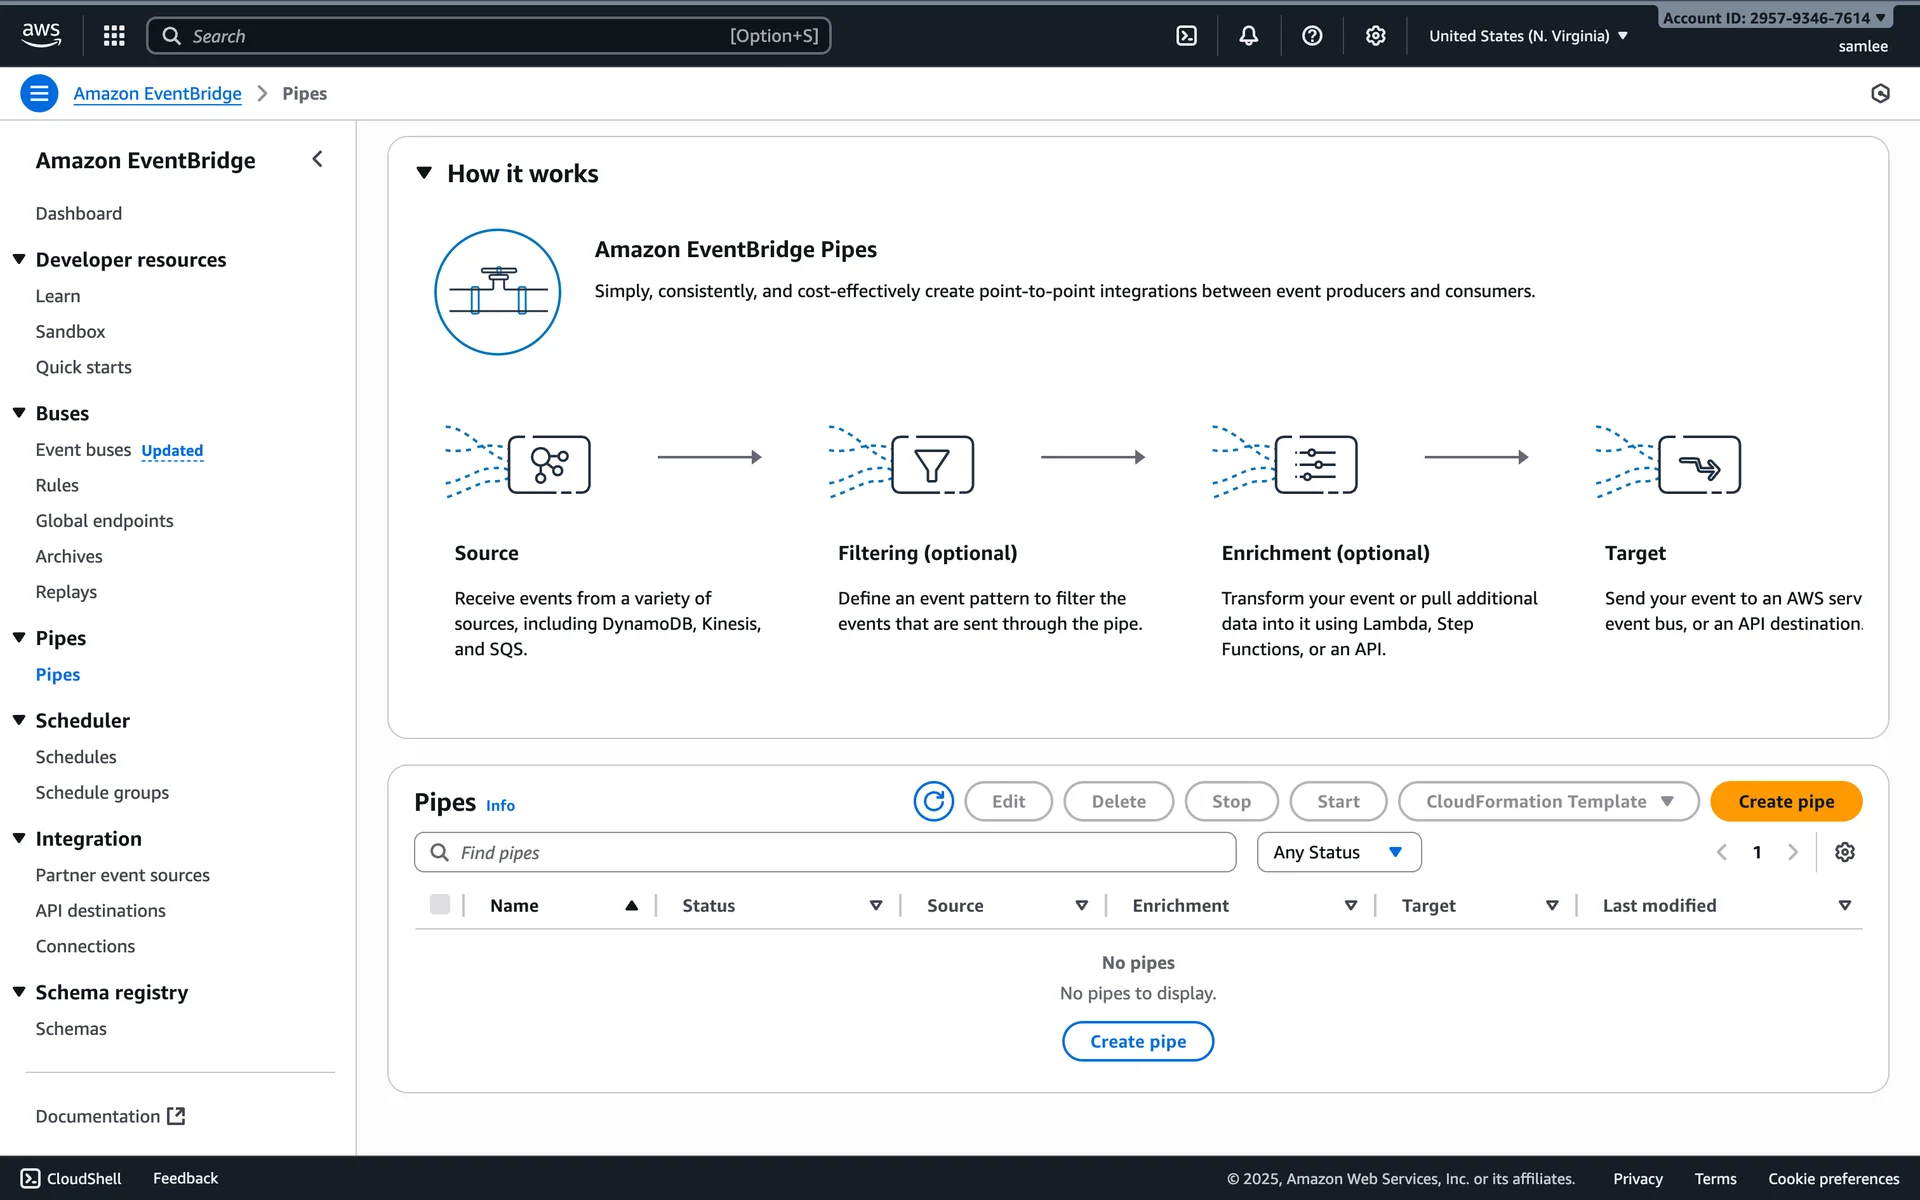Open the AWS services grid menu

pos(114,36)
